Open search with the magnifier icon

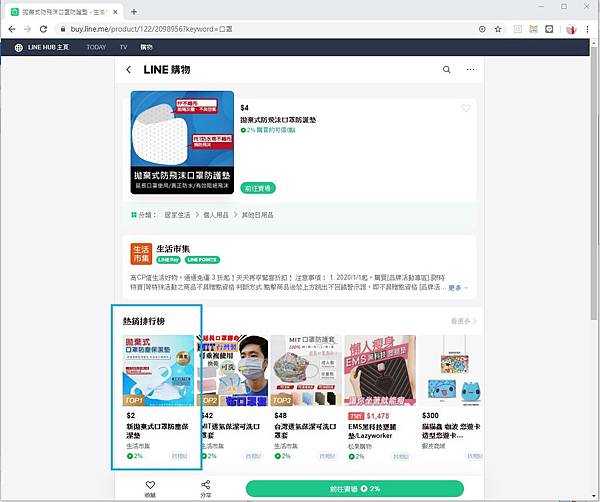coord(447,70)
